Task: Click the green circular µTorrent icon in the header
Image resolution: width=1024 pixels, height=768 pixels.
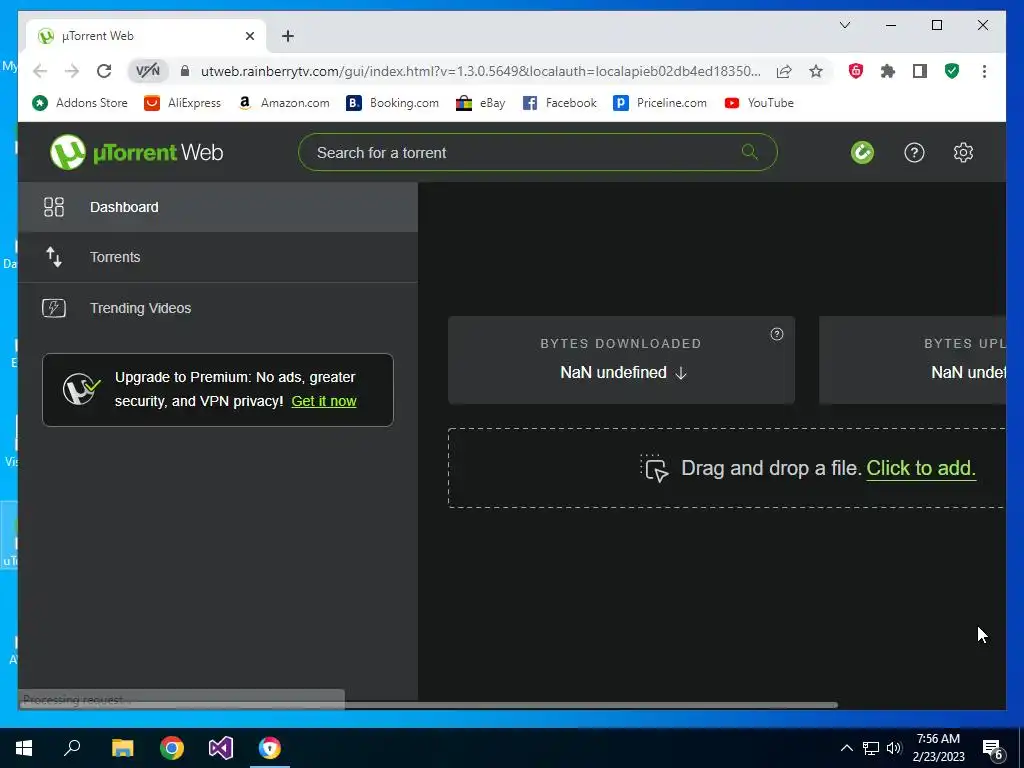Action: tap(862, 152)
